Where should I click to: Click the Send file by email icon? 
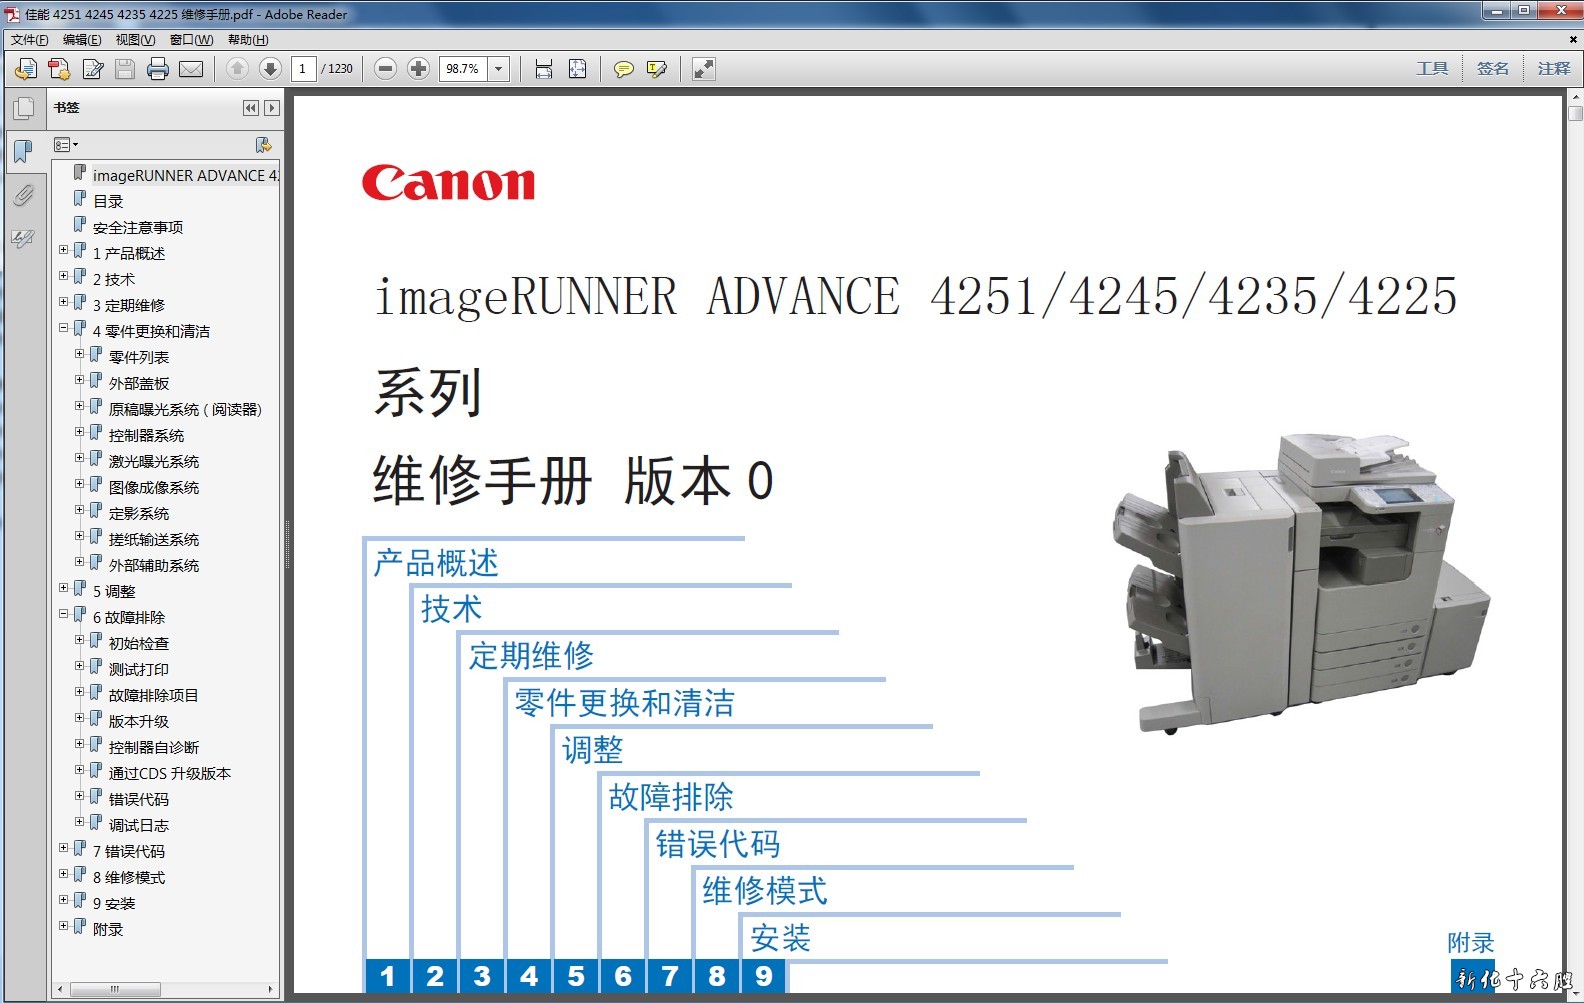[191, 69]
